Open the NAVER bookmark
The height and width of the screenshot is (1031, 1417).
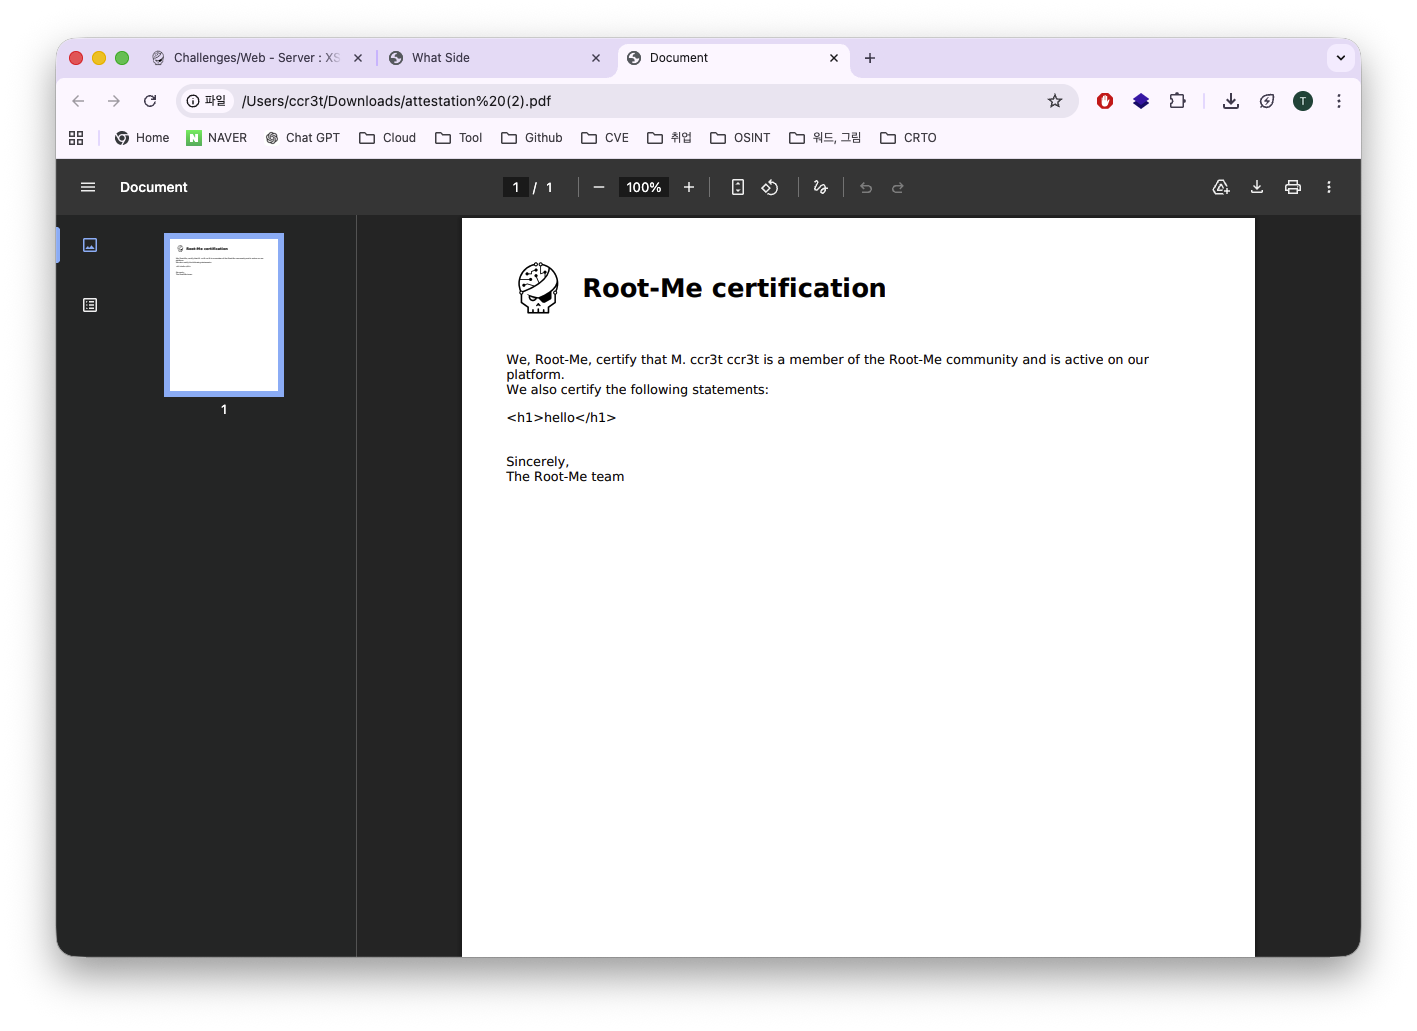(x=217, y=138)
